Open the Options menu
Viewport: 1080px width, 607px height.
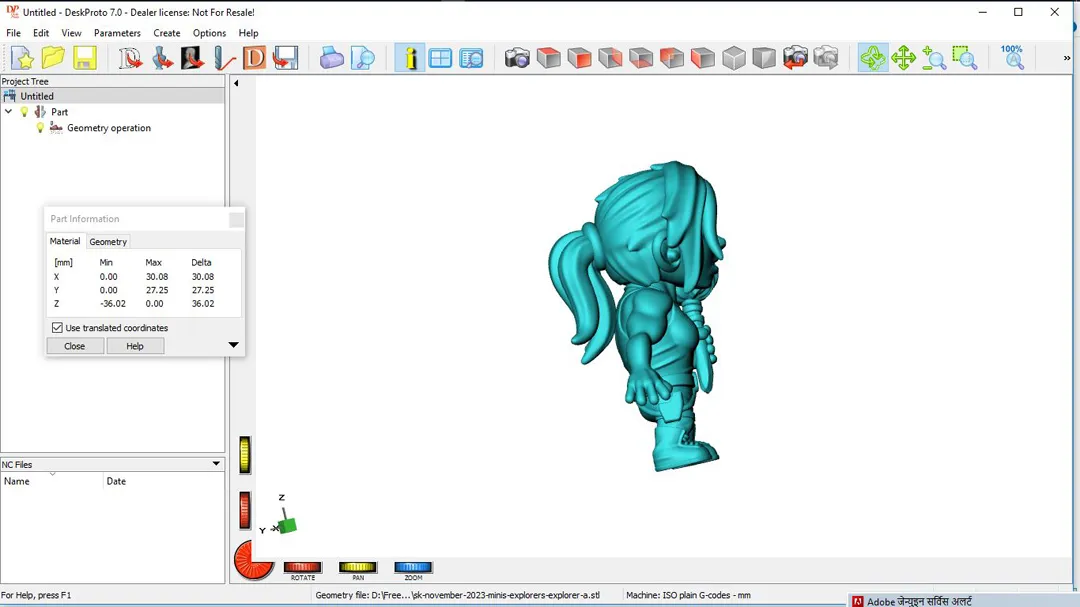209,33
